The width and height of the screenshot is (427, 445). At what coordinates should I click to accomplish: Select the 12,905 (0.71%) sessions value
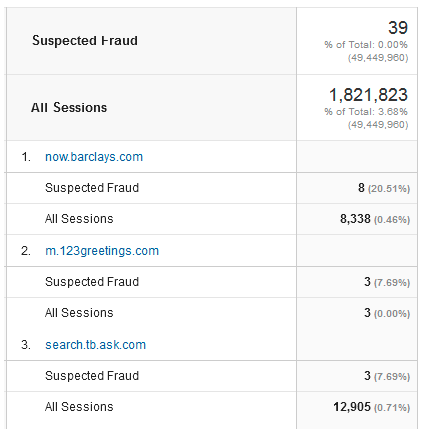372,407
